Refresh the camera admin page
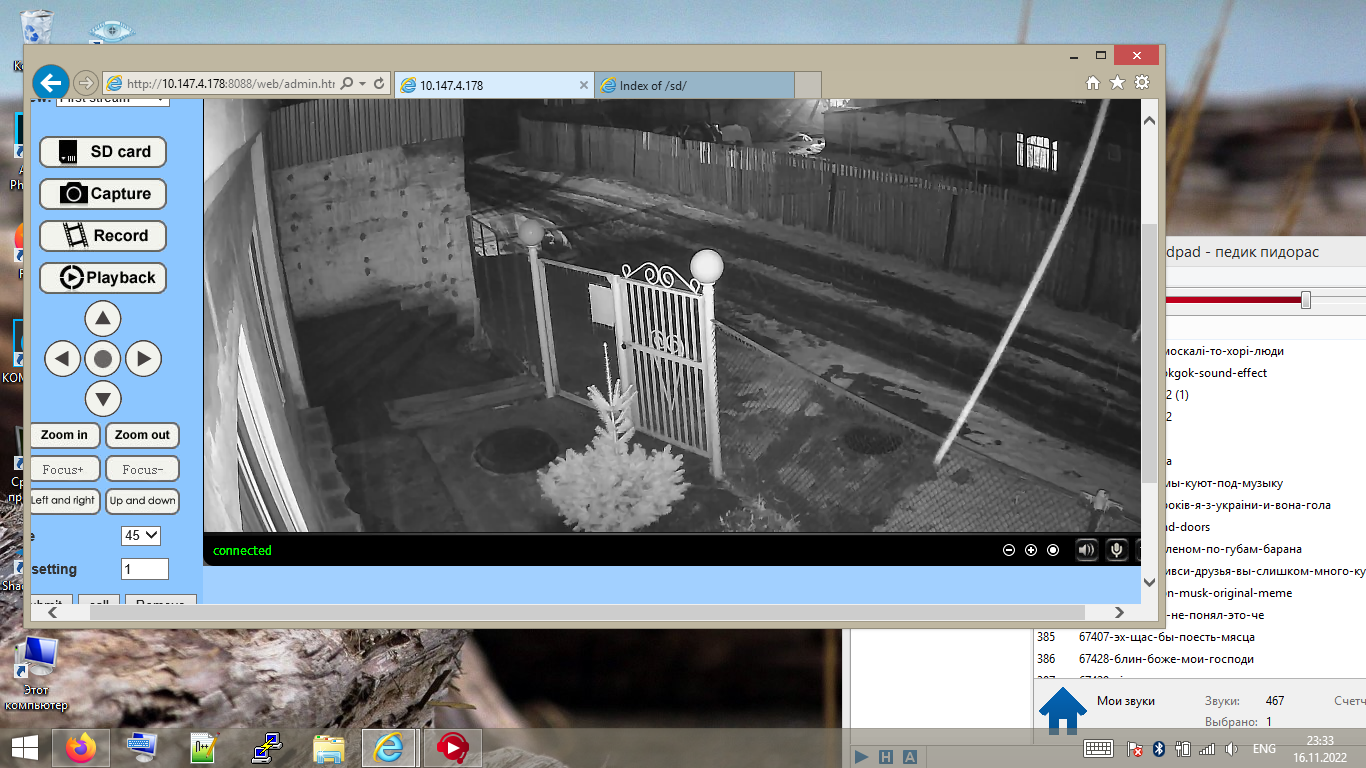1366x768 pixels. coord(379,84)
